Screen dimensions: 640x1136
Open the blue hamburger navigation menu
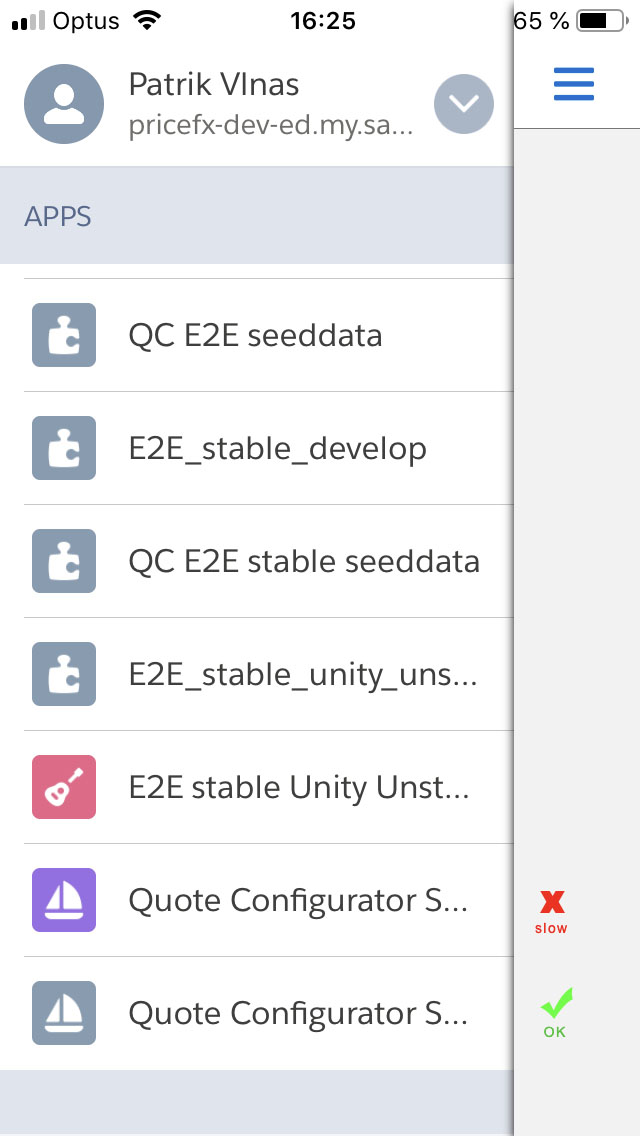tap(573, 84)
